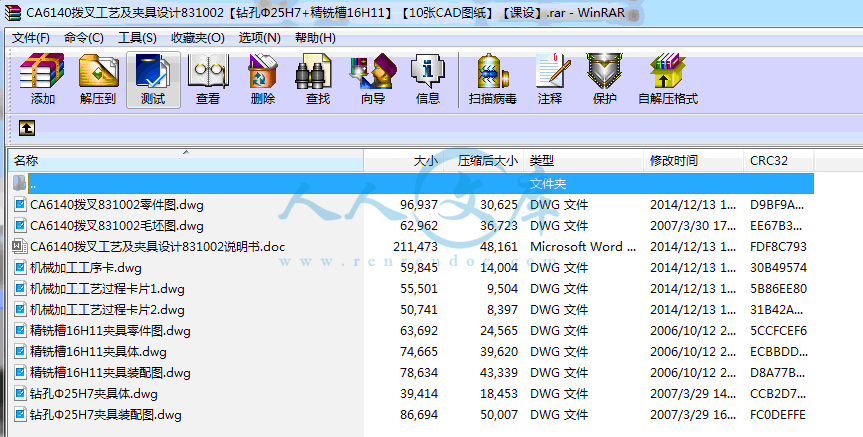
Task: Click the icon of CA6140拨叉831002毛坯图.dwg
Action: coord(20,226)
